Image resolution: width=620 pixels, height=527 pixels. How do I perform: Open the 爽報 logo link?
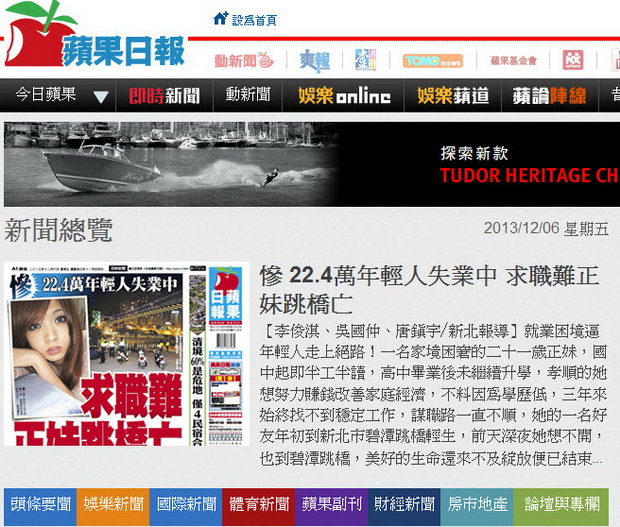pyautogui.click(x=314, y=61)
